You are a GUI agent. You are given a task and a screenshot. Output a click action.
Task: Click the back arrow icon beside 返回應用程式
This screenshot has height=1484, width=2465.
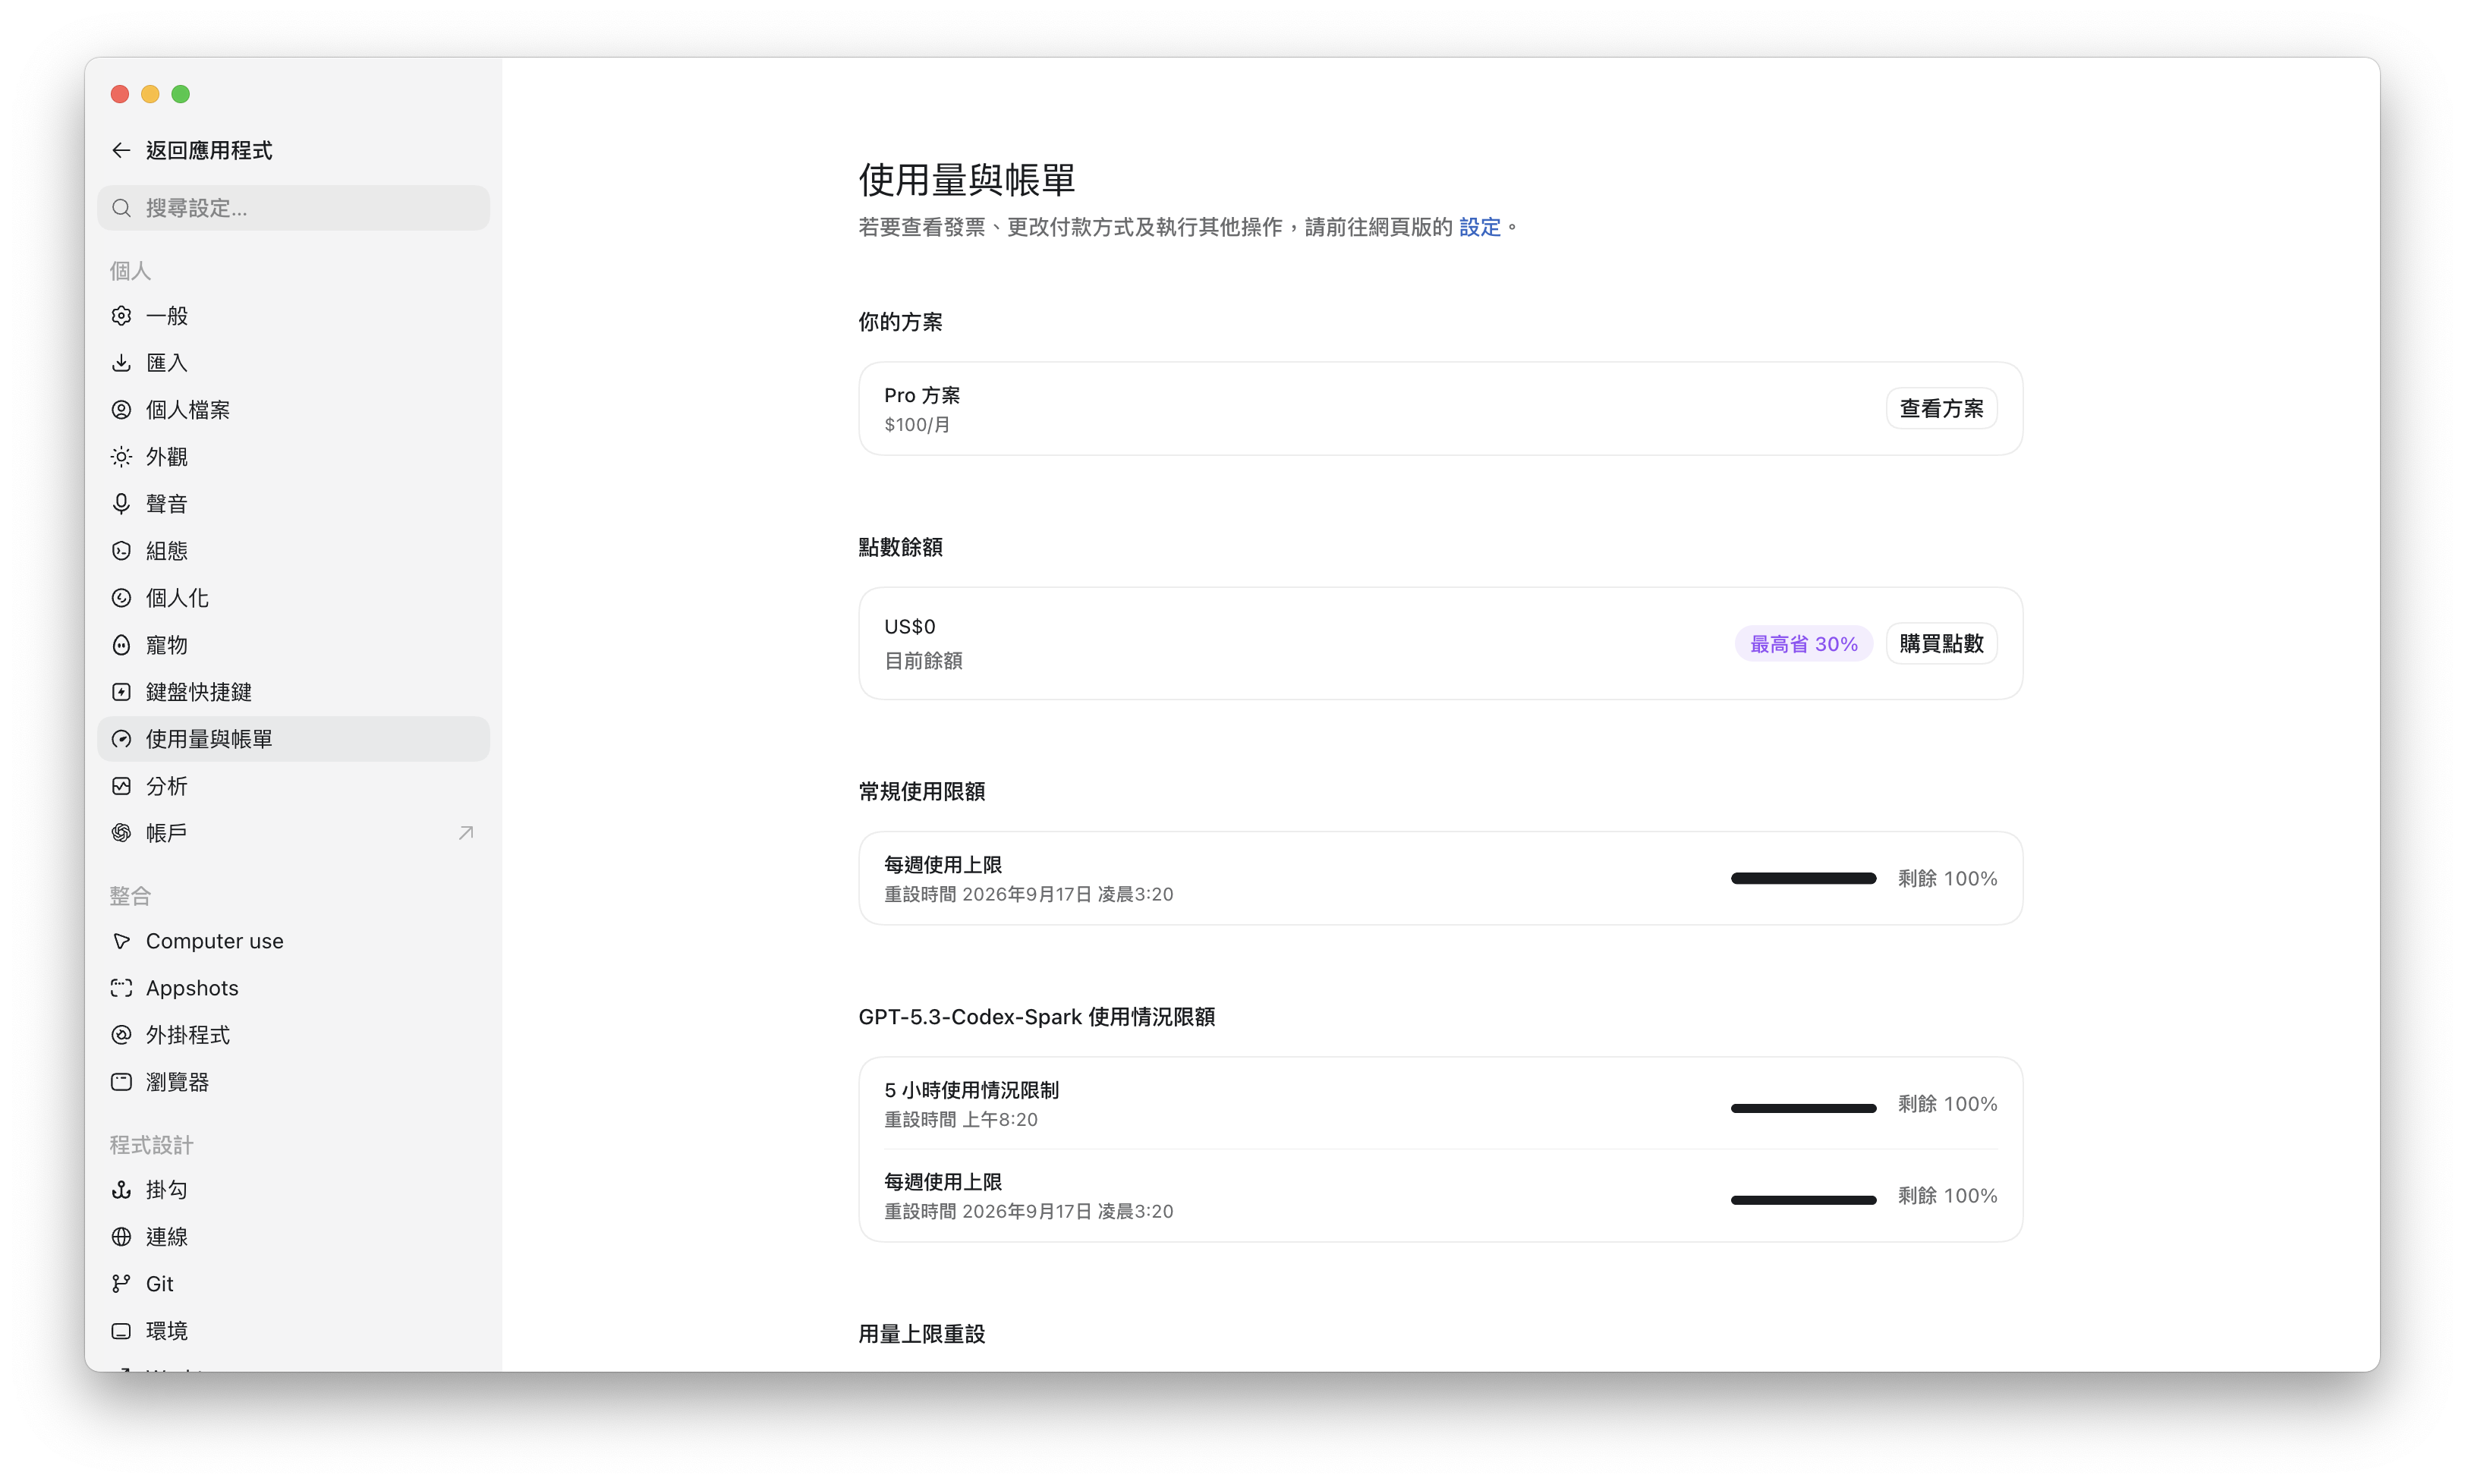(121, 150)
